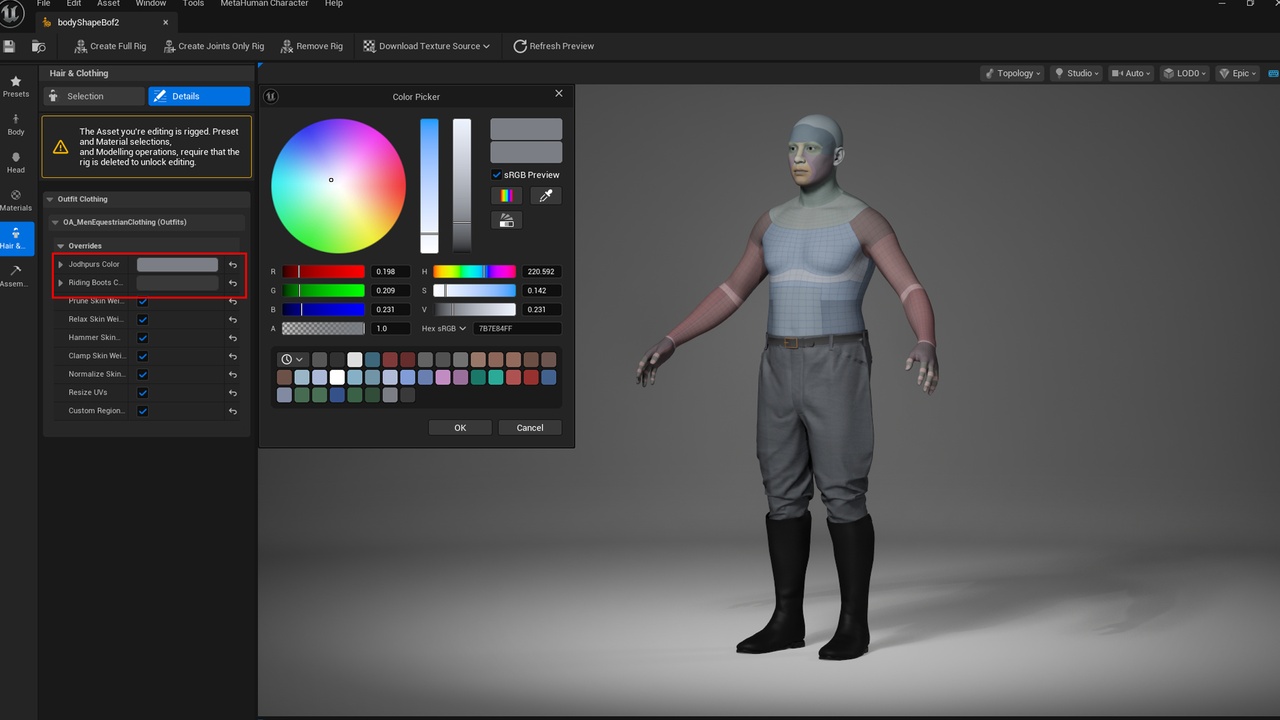Reset Relax Skin Weights to default
The height and width of the screenshot is (720, 1280).
tap(233, 320)
